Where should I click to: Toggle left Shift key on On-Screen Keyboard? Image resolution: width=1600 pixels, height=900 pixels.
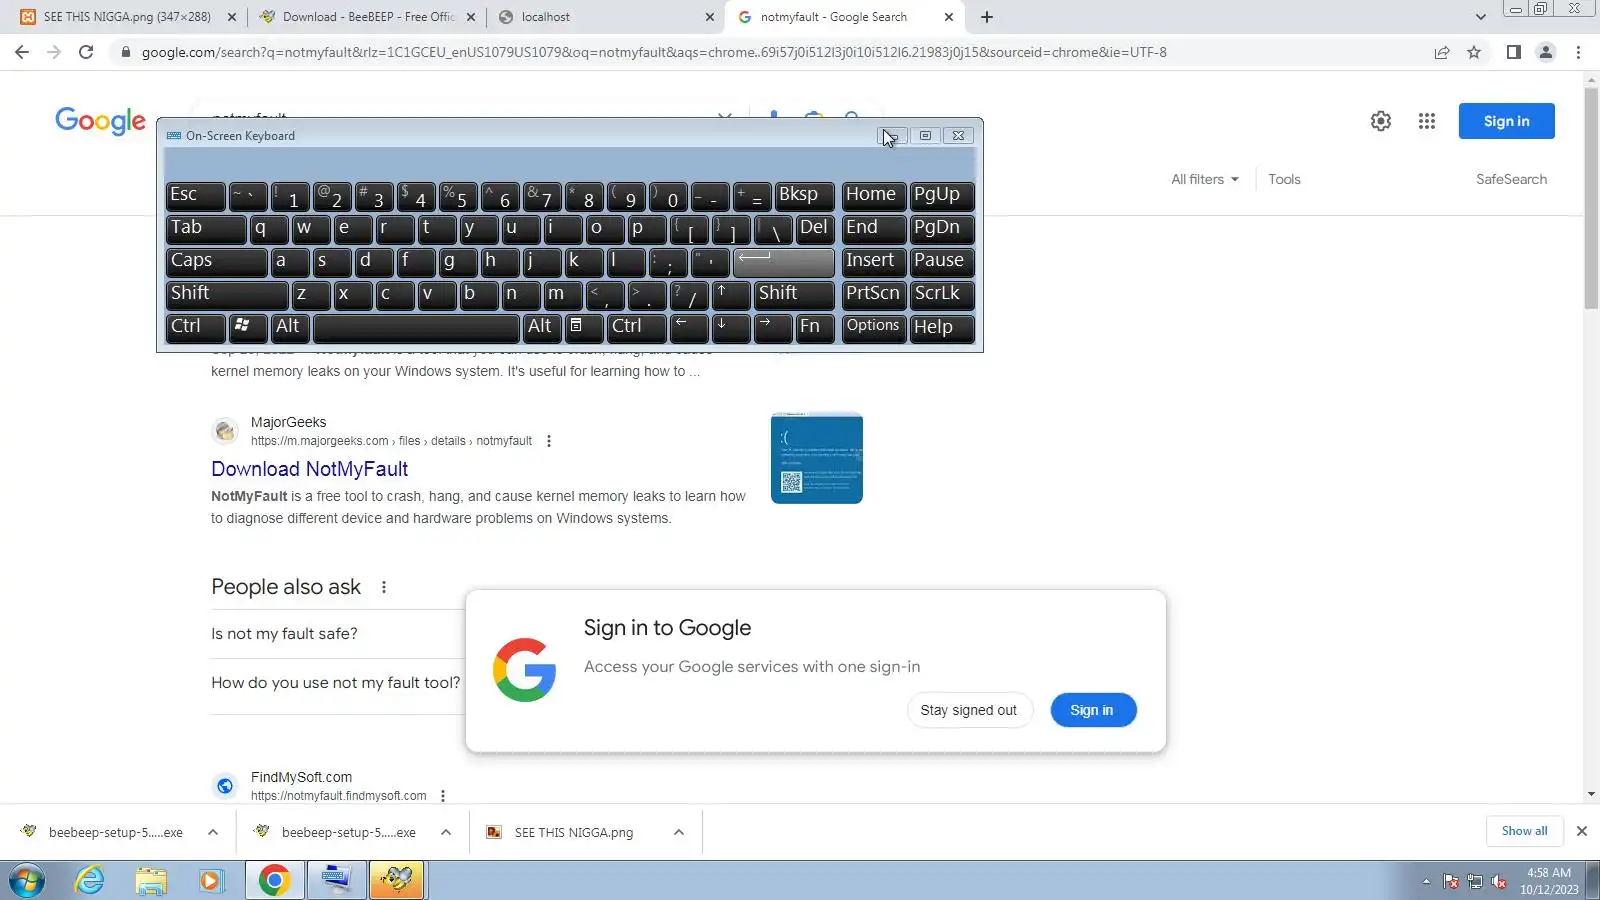227,294
